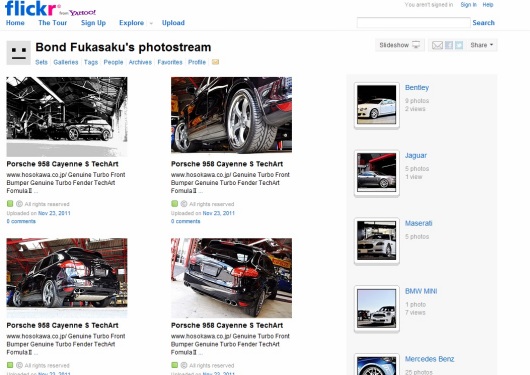Screen dimensions: 530x375
Task: Open the Favorites tab
Action: click(170, 62)
